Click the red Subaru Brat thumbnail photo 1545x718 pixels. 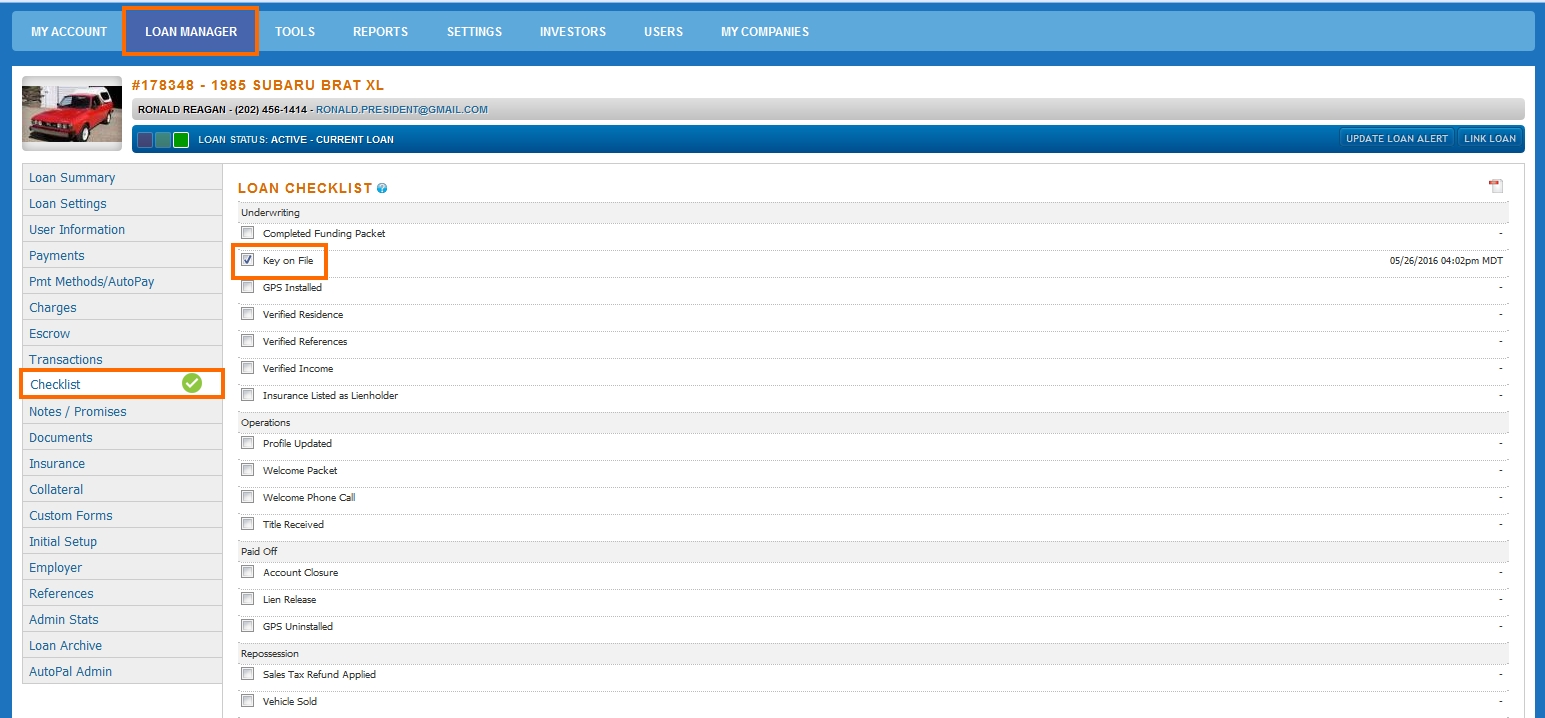tap(72, 114)
